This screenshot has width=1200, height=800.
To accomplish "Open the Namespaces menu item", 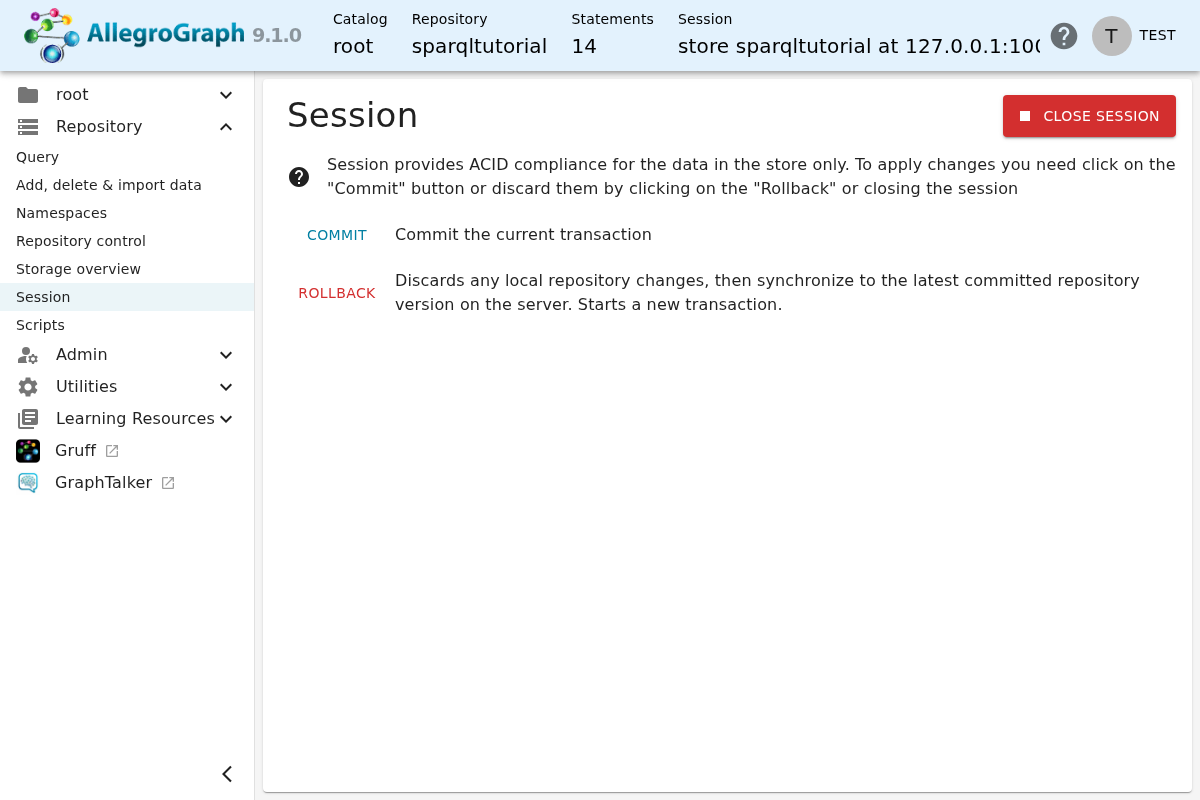I will tap(127, 213).
